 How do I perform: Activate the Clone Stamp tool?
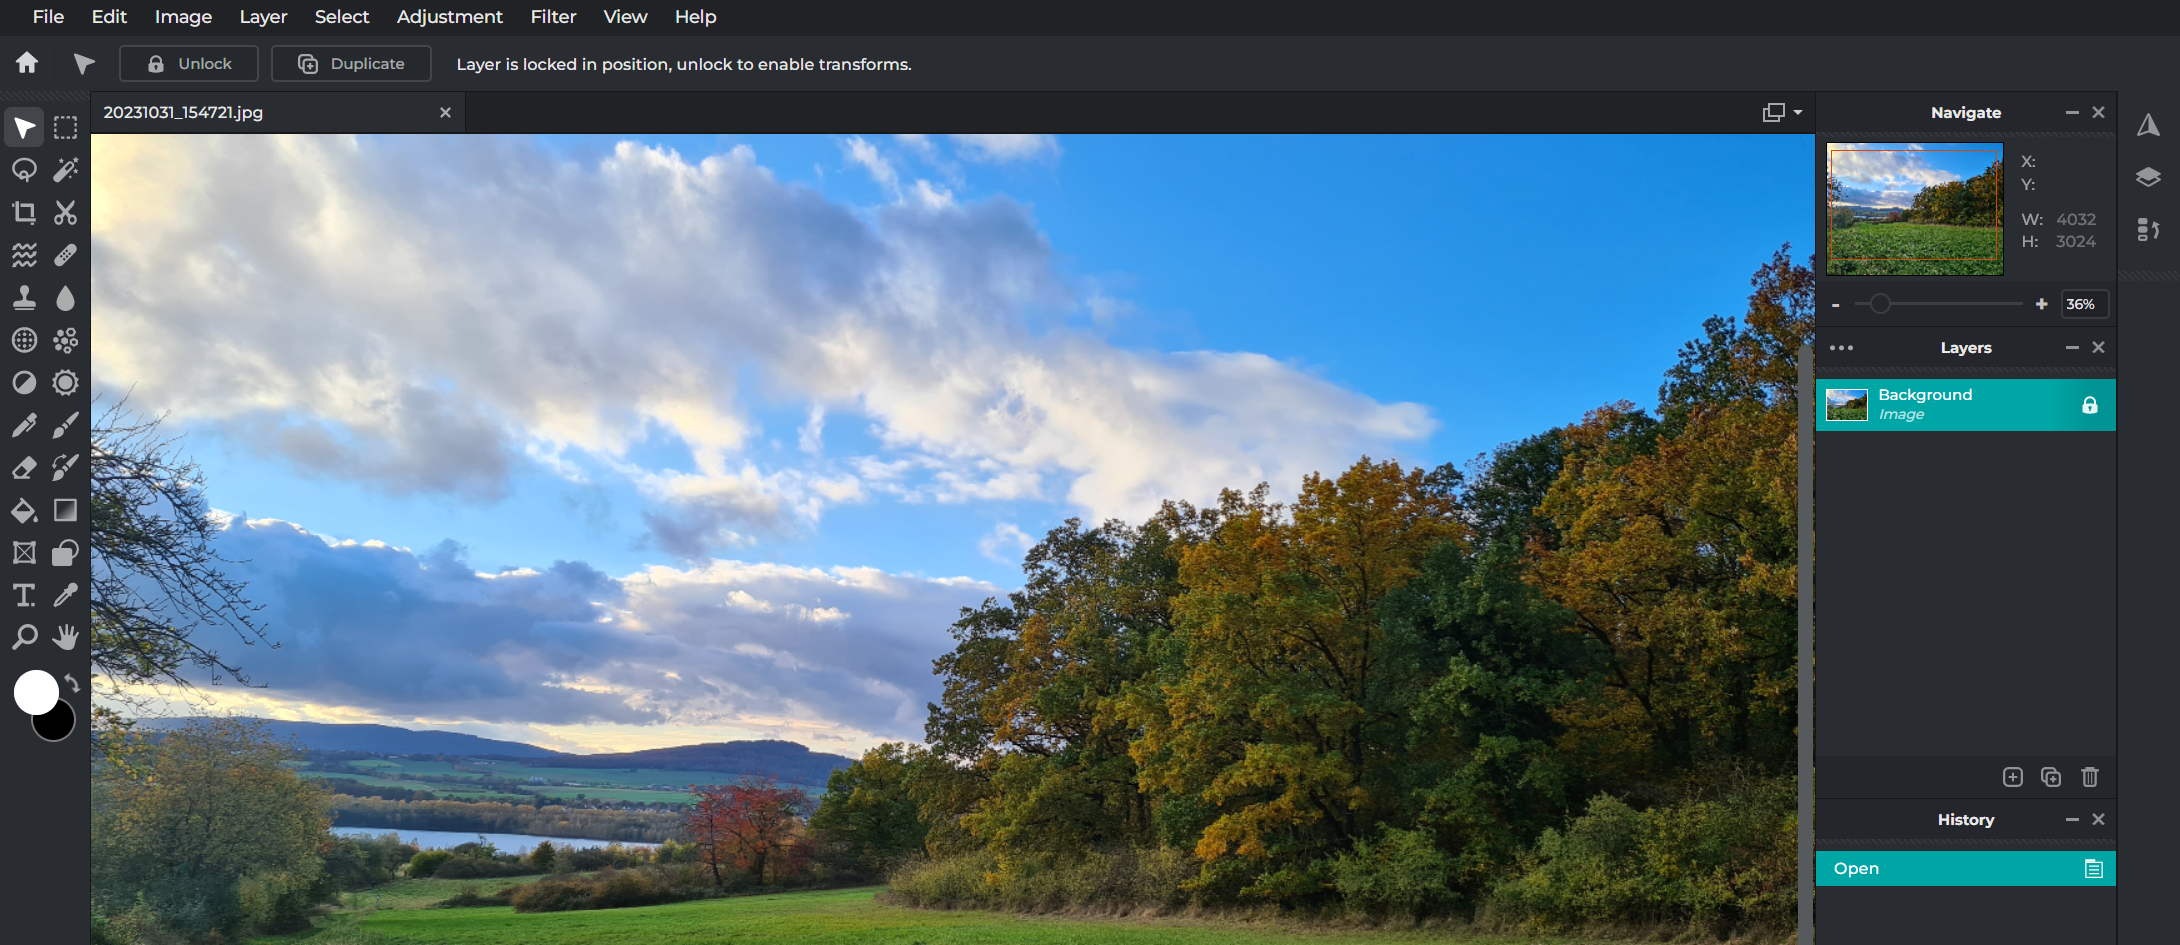(24, 298)
